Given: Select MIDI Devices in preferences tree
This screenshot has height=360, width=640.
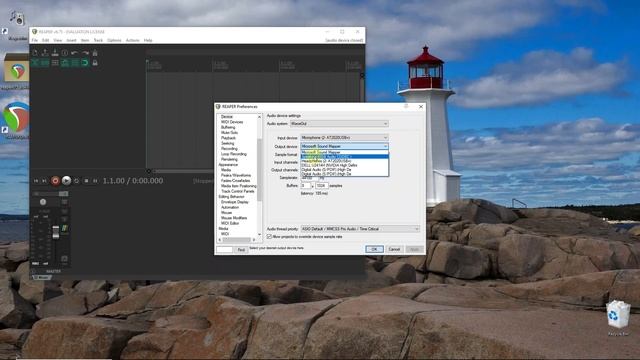Looking at the screenshot, I should pos(232,122).
